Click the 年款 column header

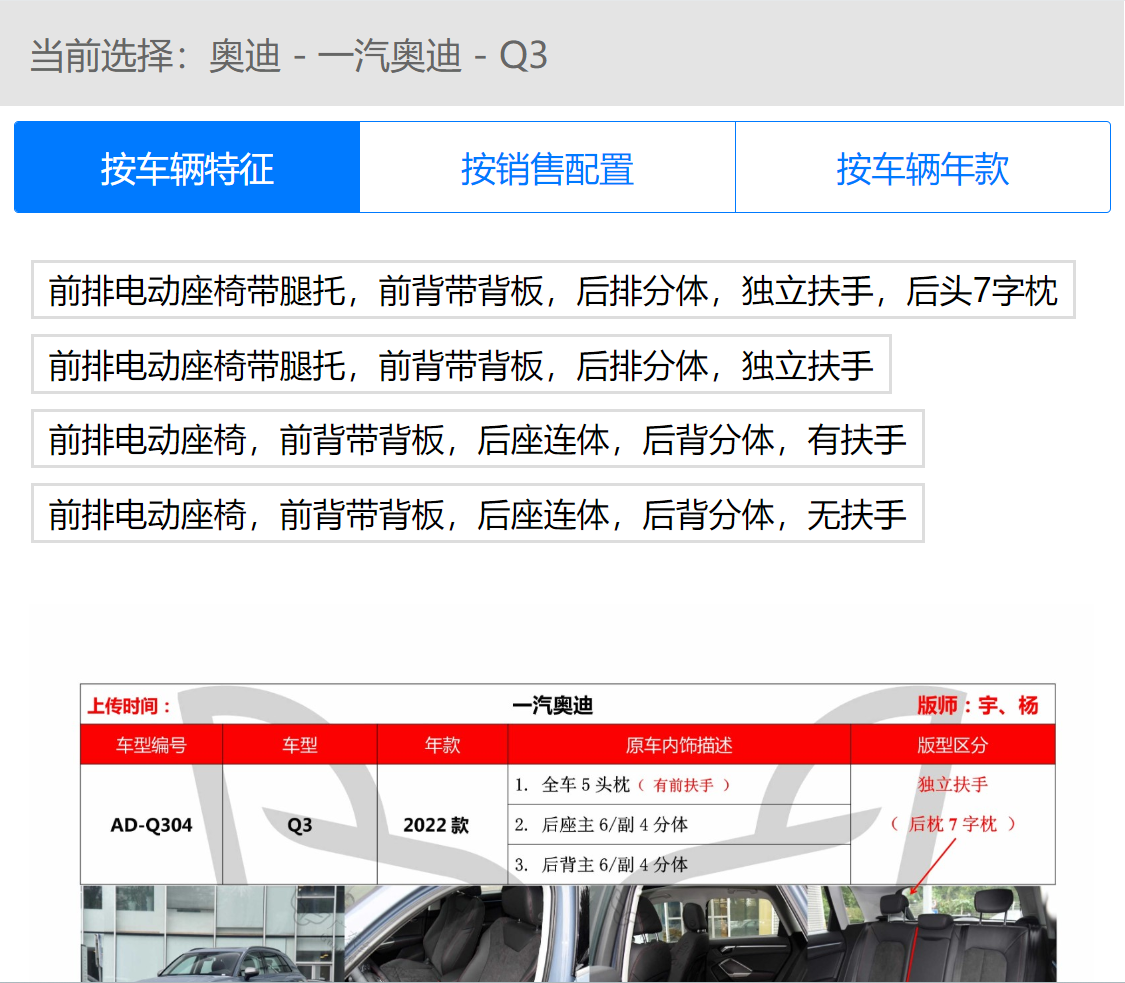click(443, 745)
